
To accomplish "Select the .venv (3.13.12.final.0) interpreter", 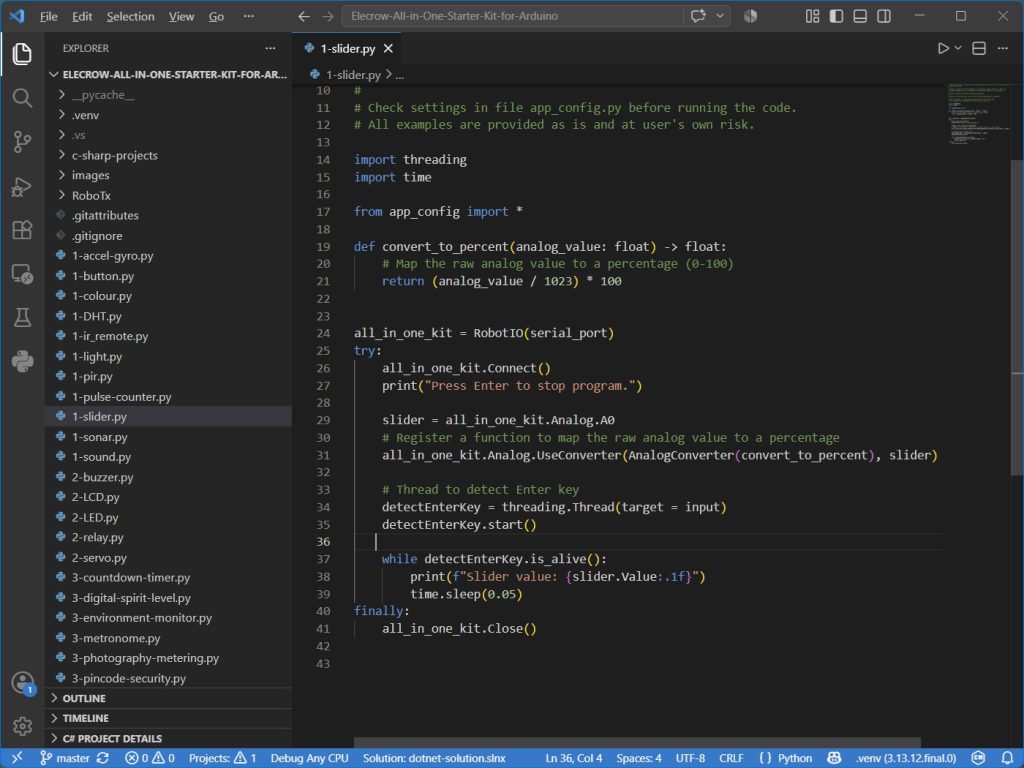I will [x=906, y=758].
